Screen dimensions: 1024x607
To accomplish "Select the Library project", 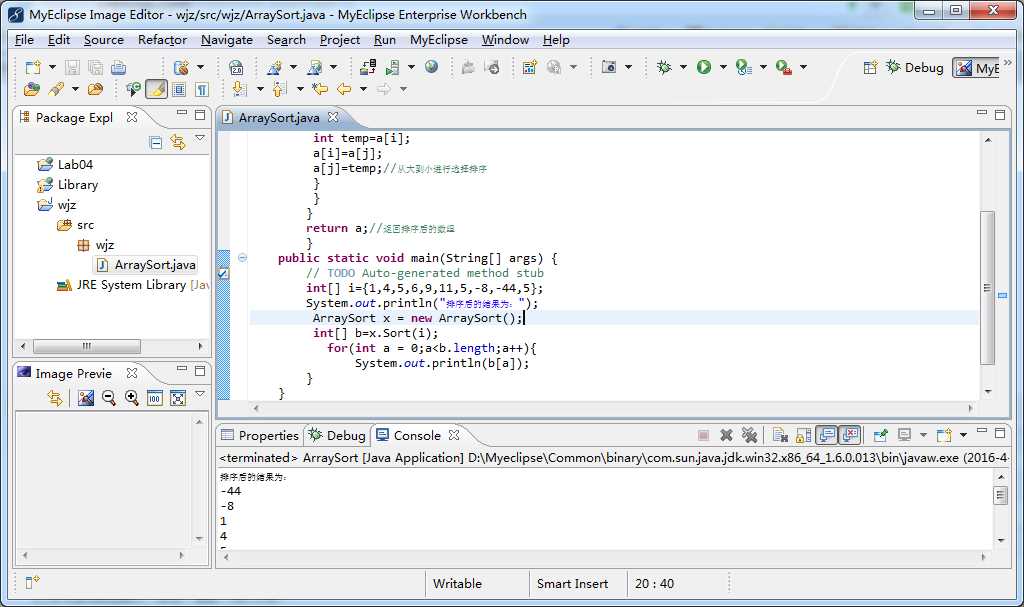I will [x=68, y=185].
